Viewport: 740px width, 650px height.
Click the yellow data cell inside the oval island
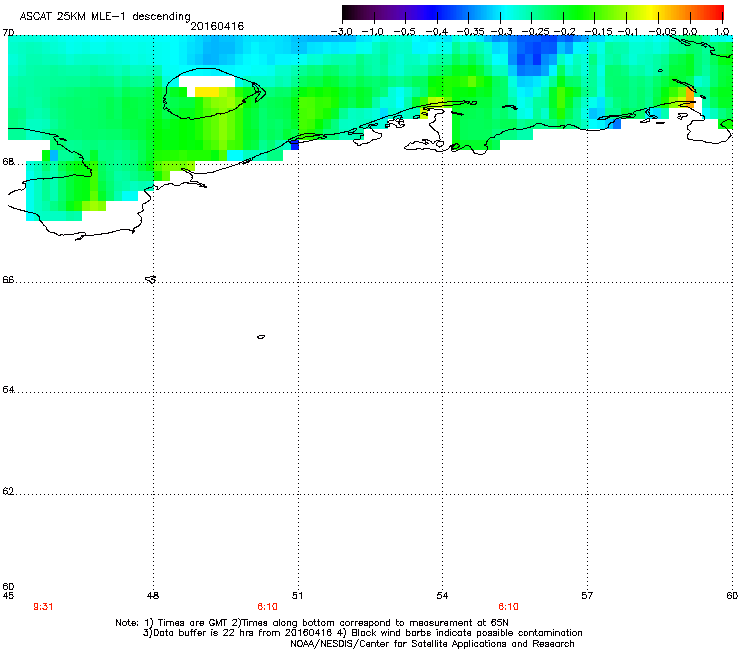(207, 92)
